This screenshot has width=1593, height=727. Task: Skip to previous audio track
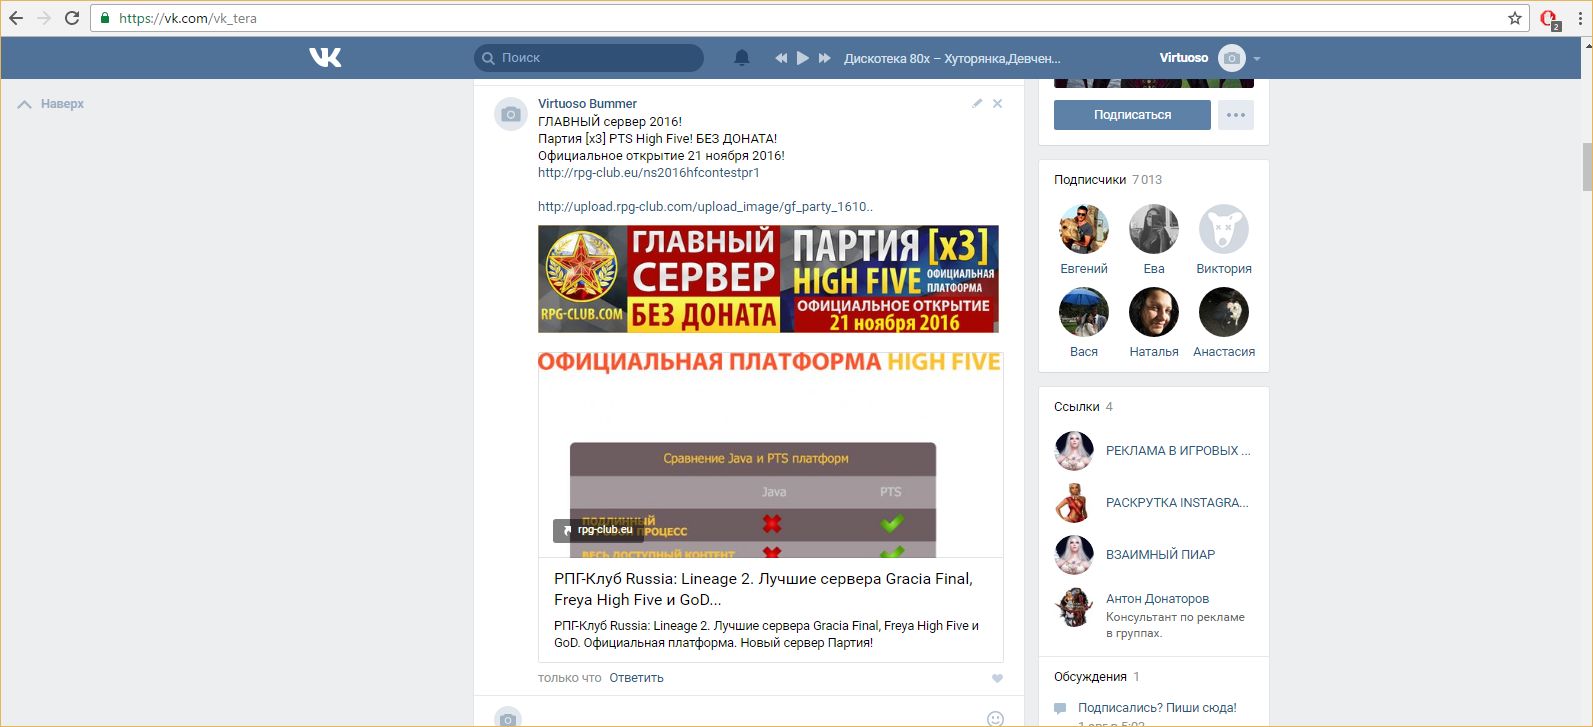[x=781, y=58]
